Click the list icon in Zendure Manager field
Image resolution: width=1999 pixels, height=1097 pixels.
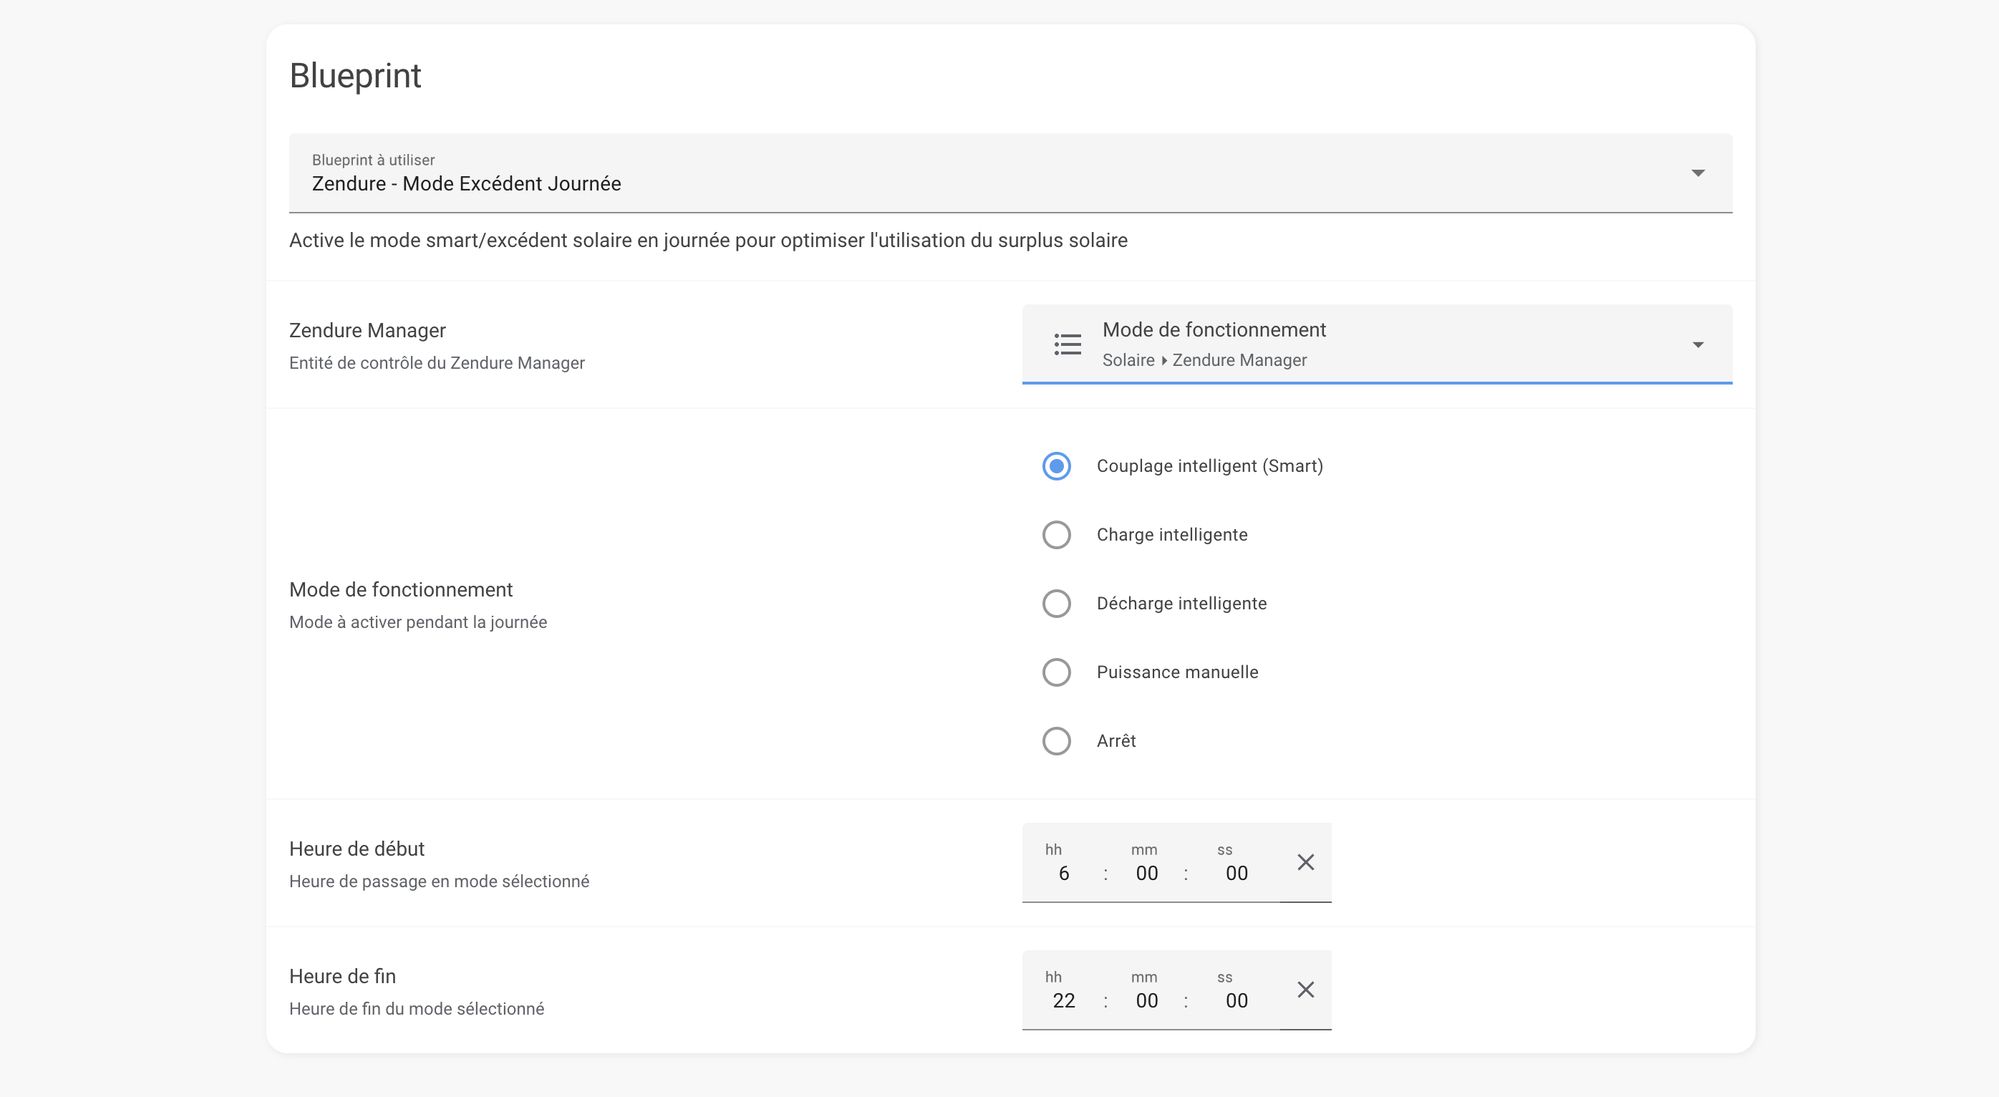coord(1067,345)
